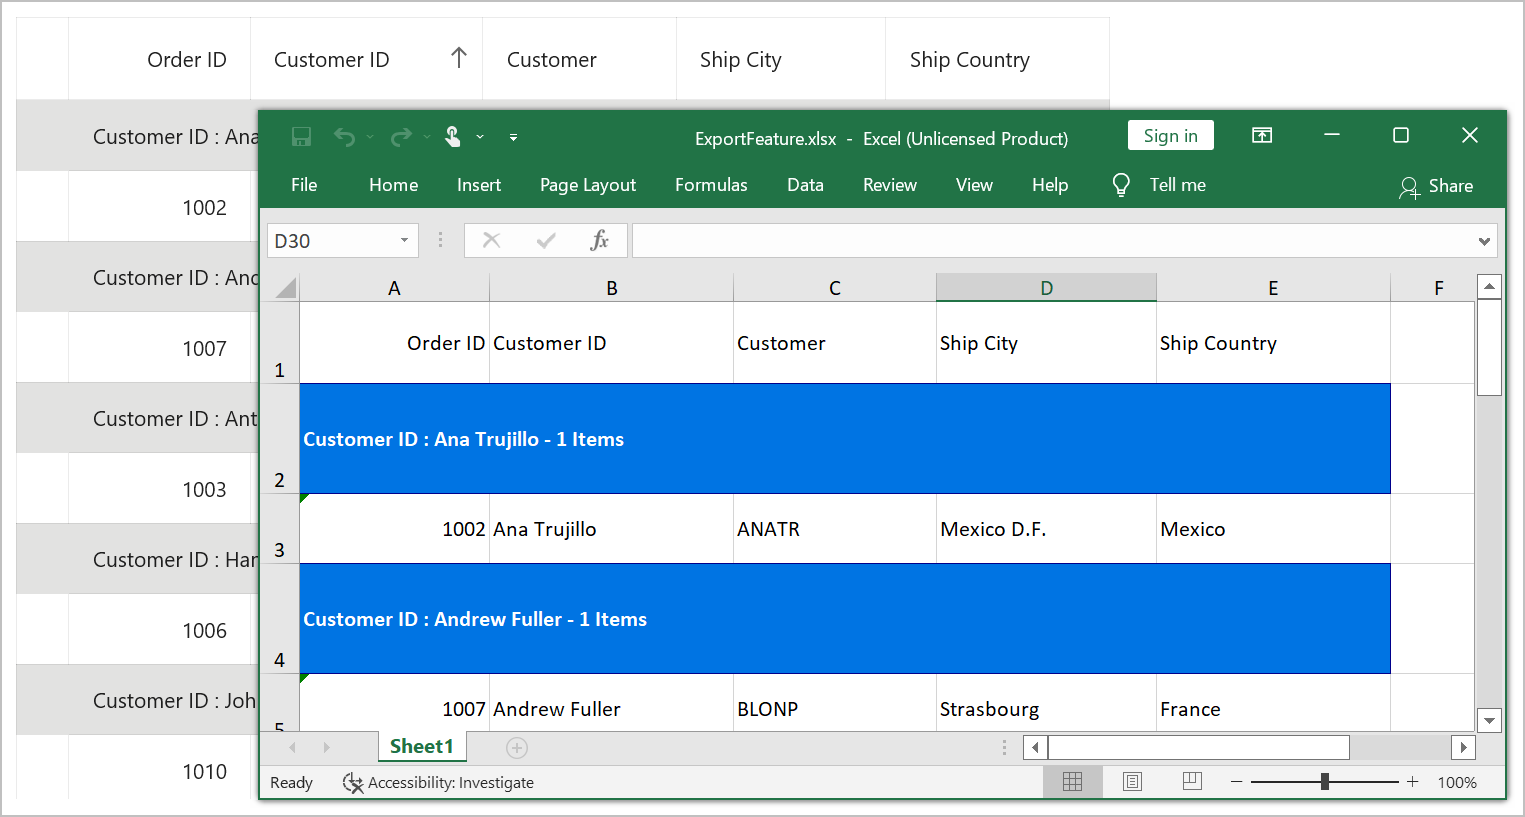
Task: Click the vertical scrollbar down arrow
Action: pyautogui.click(x=1489, y=720)
